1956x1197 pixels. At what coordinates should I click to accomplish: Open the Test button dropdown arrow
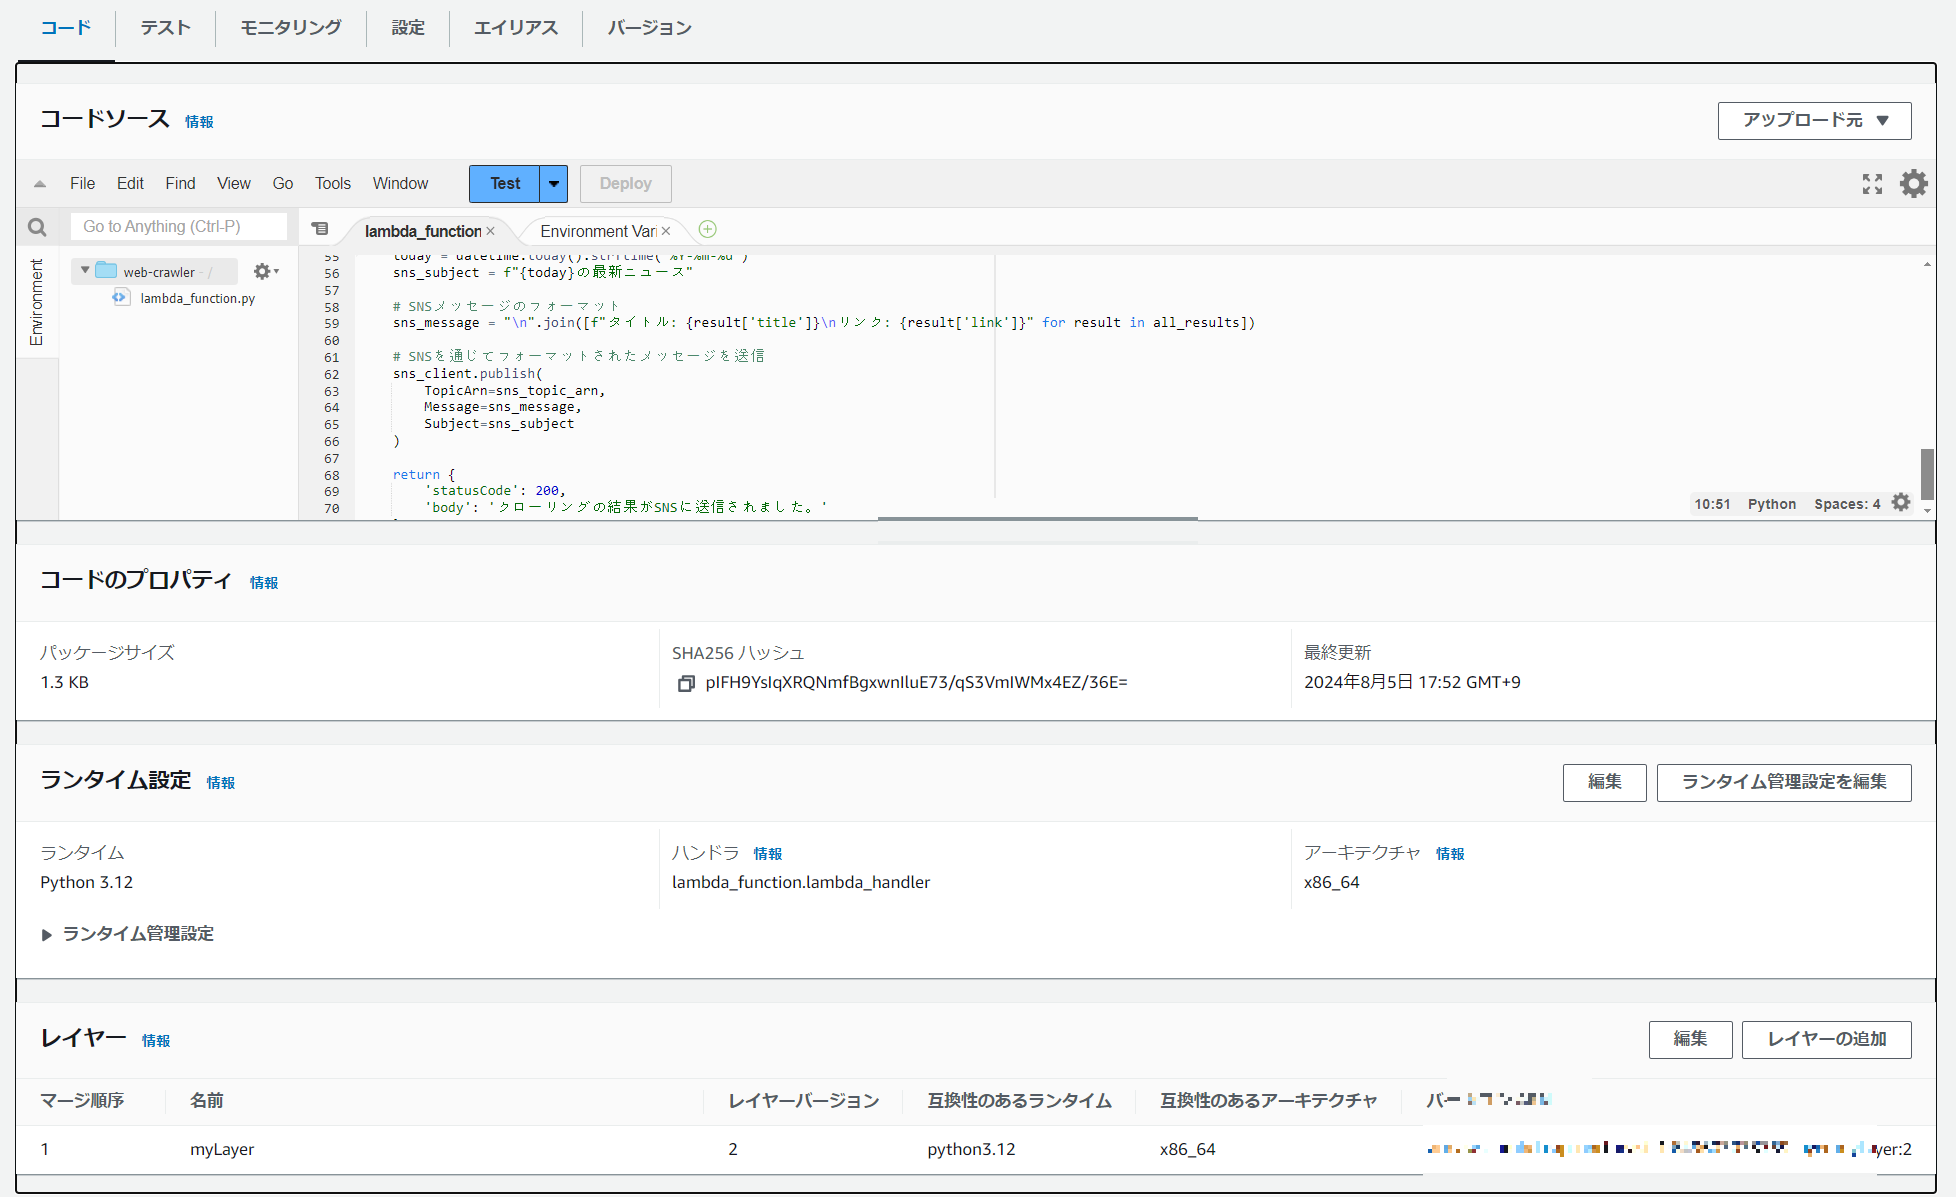553,184
